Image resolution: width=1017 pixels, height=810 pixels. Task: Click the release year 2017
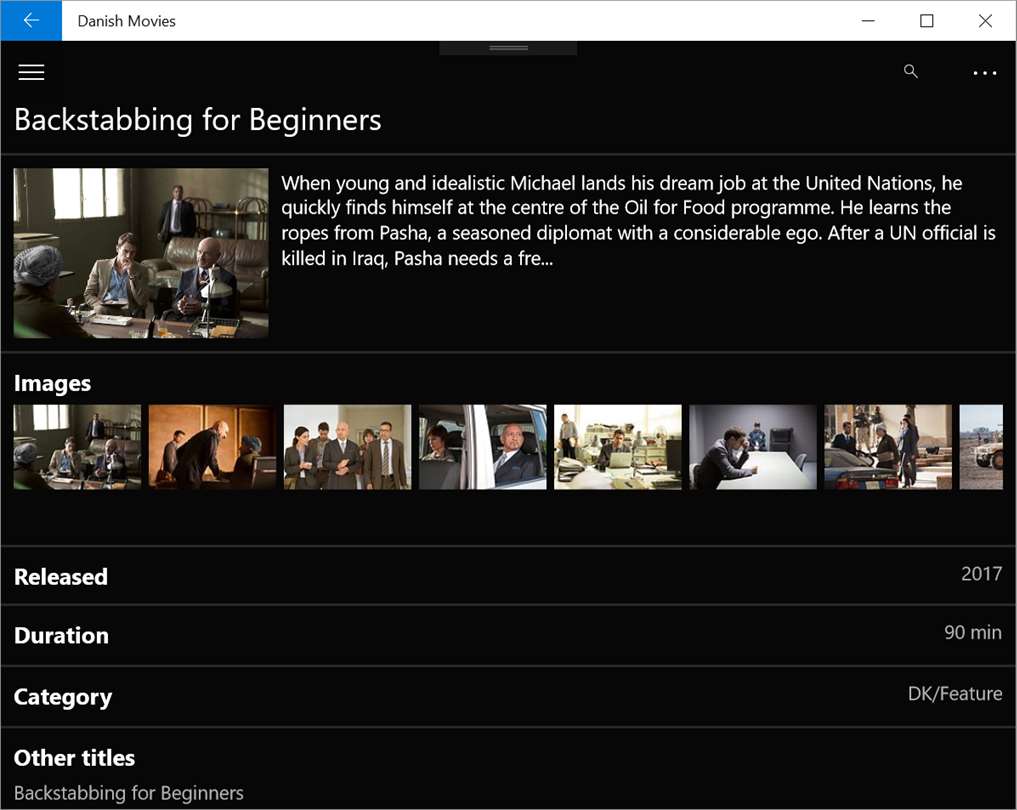pos(981,574)
